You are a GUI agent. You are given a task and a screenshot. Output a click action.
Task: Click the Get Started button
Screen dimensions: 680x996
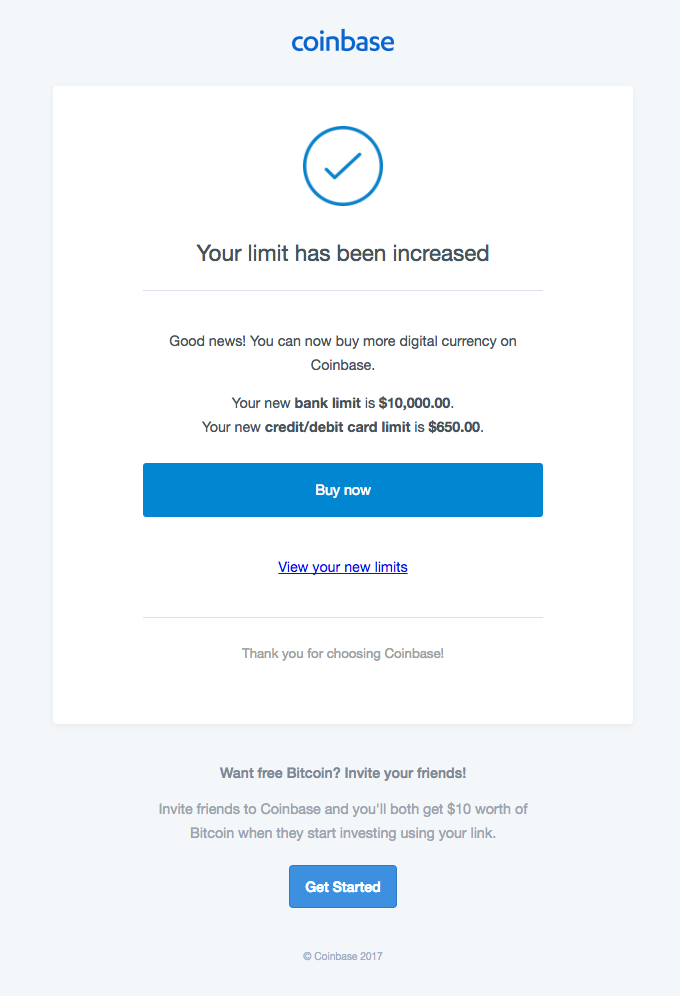tap(343, 886)
